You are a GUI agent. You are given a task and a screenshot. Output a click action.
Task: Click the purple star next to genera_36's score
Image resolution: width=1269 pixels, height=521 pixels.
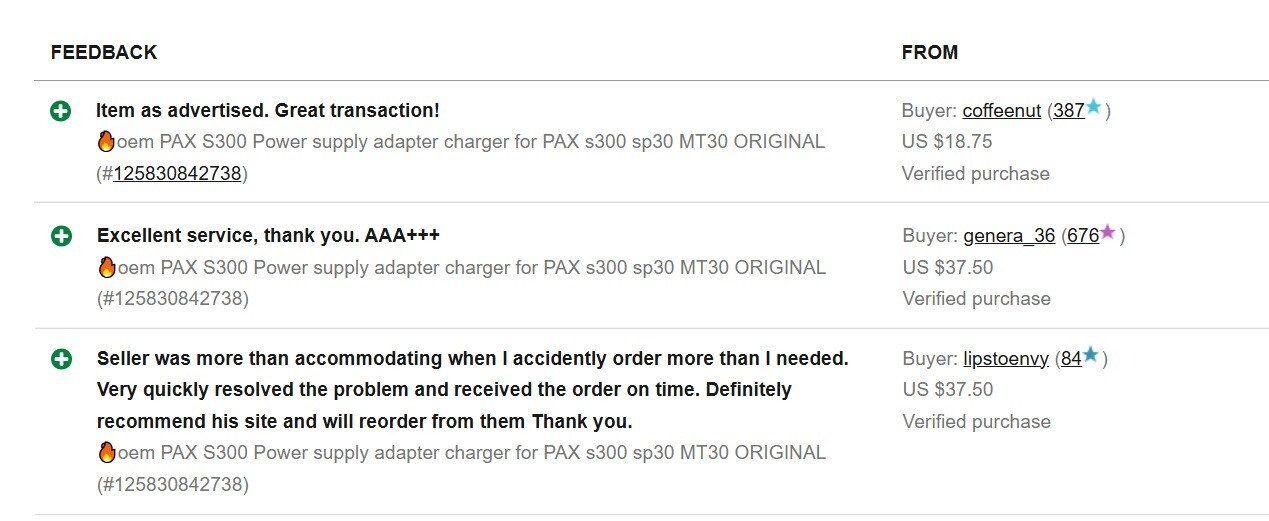1108,232
